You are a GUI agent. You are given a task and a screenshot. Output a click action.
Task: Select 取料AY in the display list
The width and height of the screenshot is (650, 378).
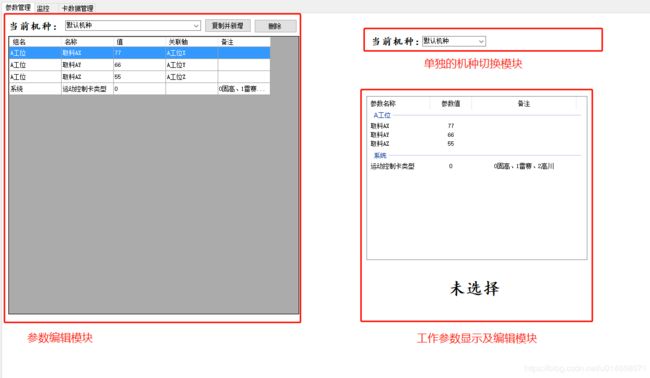click(380, 135)
